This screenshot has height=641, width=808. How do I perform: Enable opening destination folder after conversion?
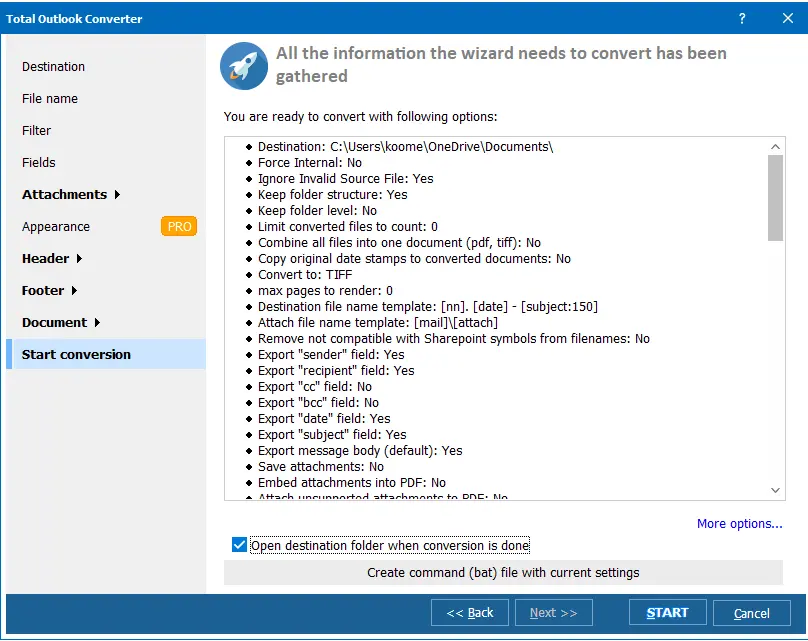click(x=238, y=545)
